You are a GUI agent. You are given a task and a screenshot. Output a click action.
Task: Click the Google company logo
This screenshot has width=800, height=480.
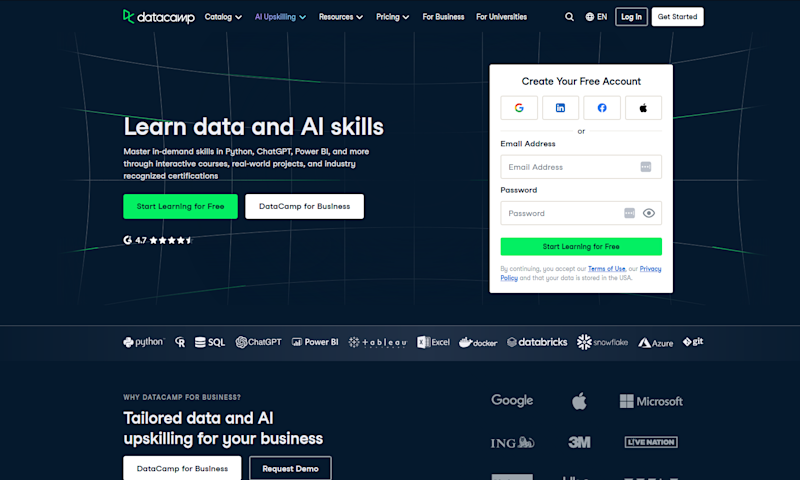pos(512,401)
